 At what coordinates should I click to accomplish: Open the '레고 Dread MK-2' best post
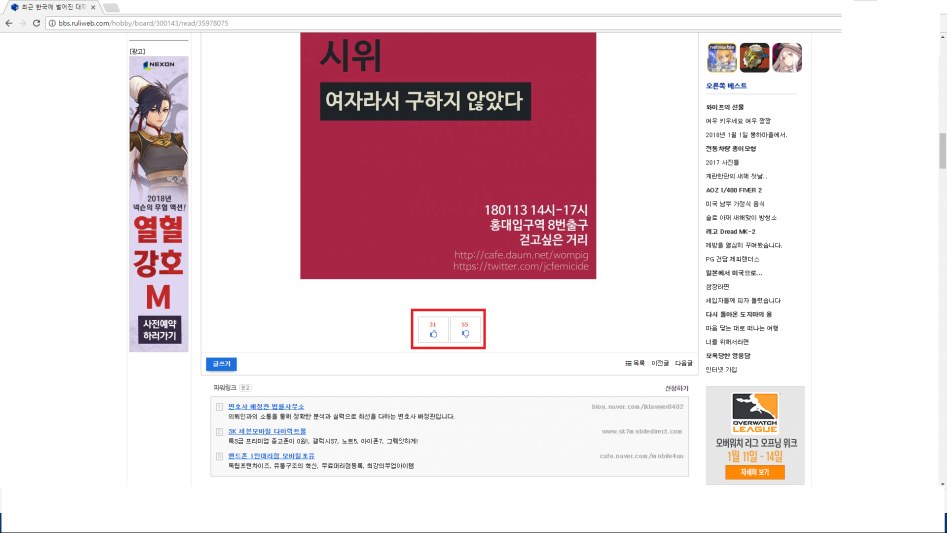point(730,231)
